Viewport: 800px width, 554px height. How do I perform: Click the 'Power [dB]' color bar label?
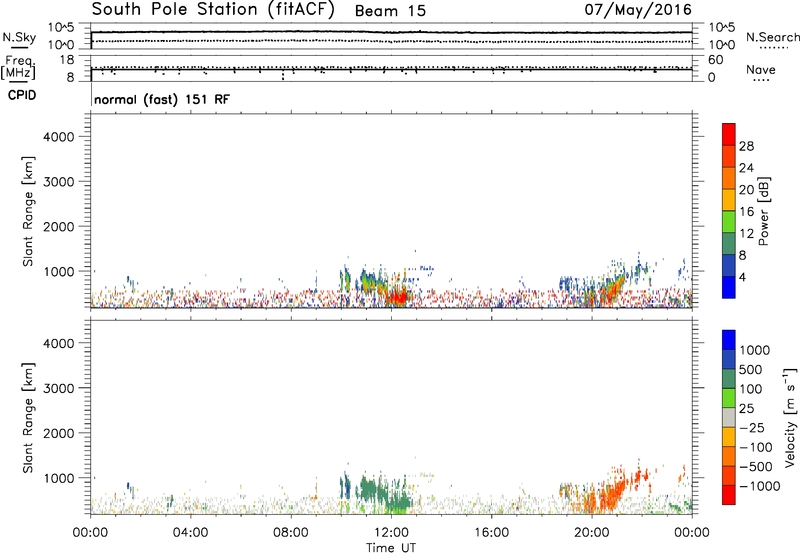coord(764,211)
